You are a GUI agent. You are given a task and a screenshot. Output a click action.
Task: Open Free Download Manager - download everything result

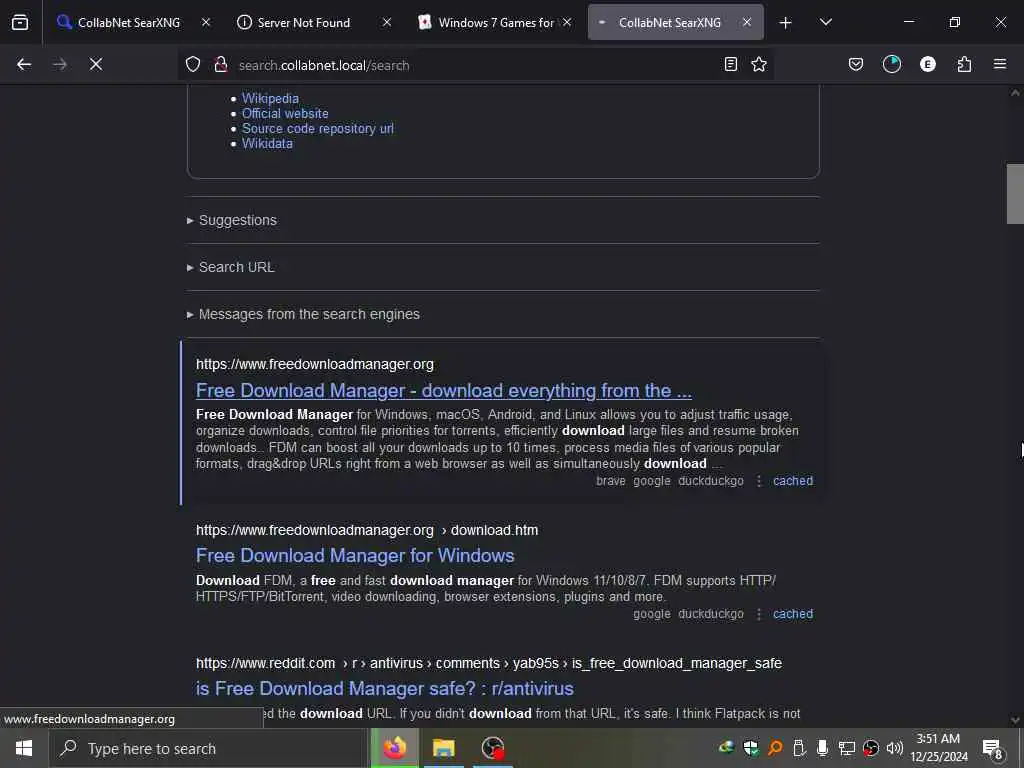tap(443, 391)
